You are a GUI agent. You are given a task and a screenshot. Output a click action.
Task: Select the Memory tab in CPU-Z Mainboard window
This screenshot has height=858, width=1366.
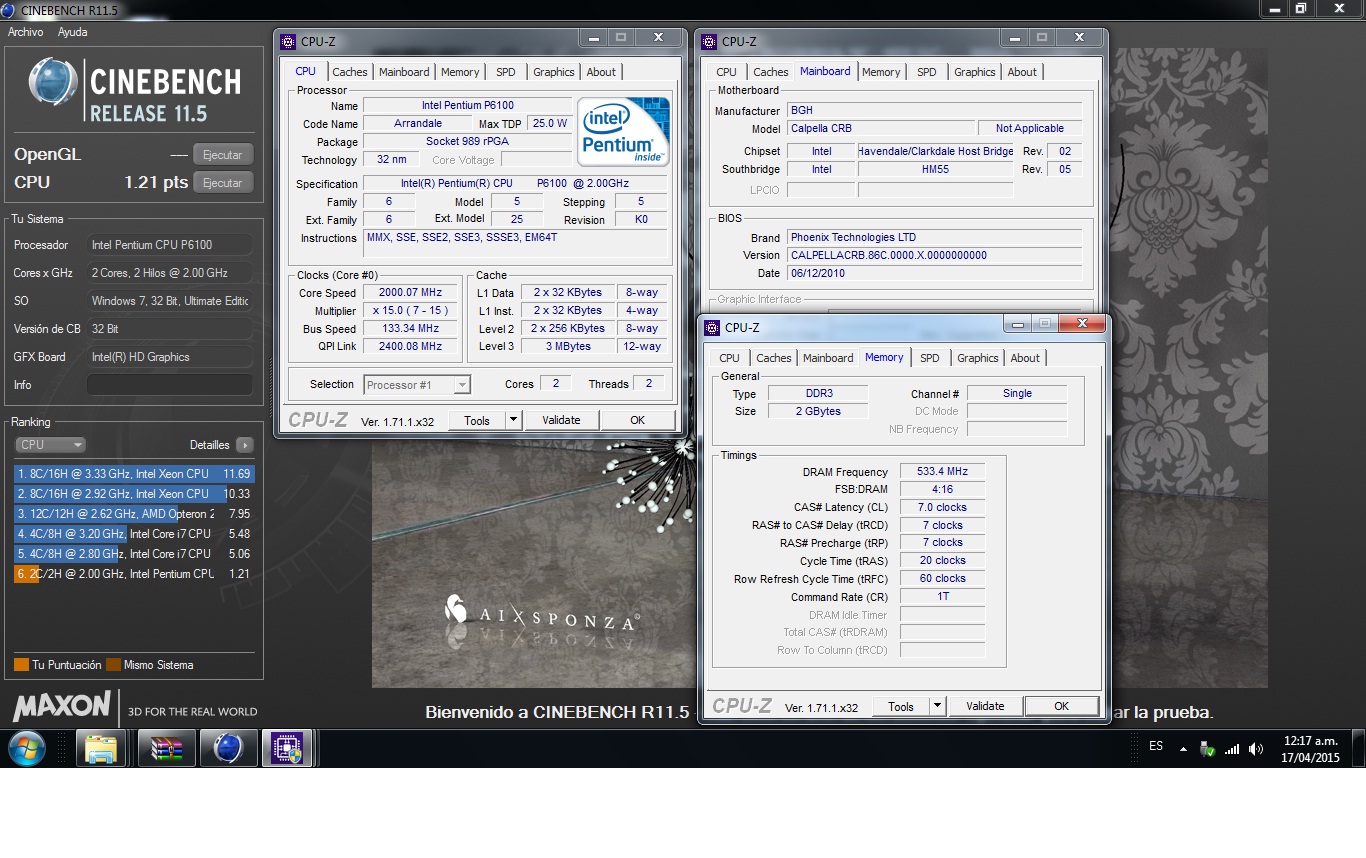[881, 72]
